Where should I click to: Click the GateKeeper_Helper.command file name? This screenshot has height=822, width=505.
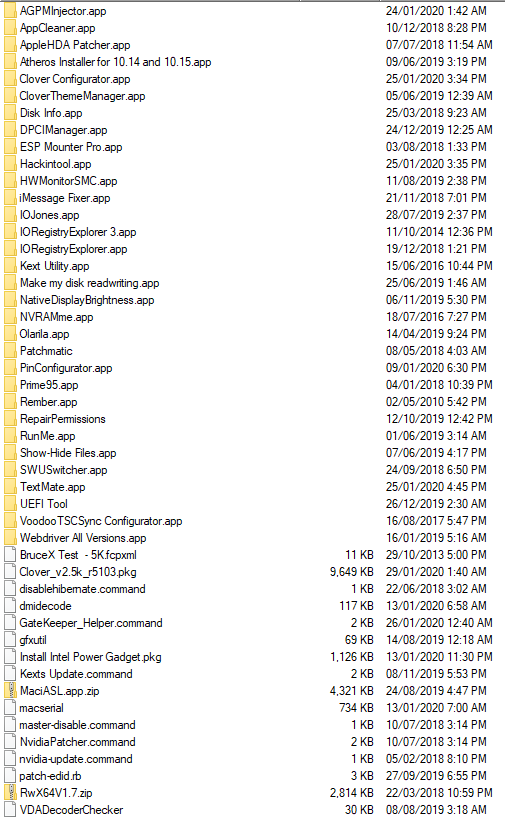[x=91, y=623]
